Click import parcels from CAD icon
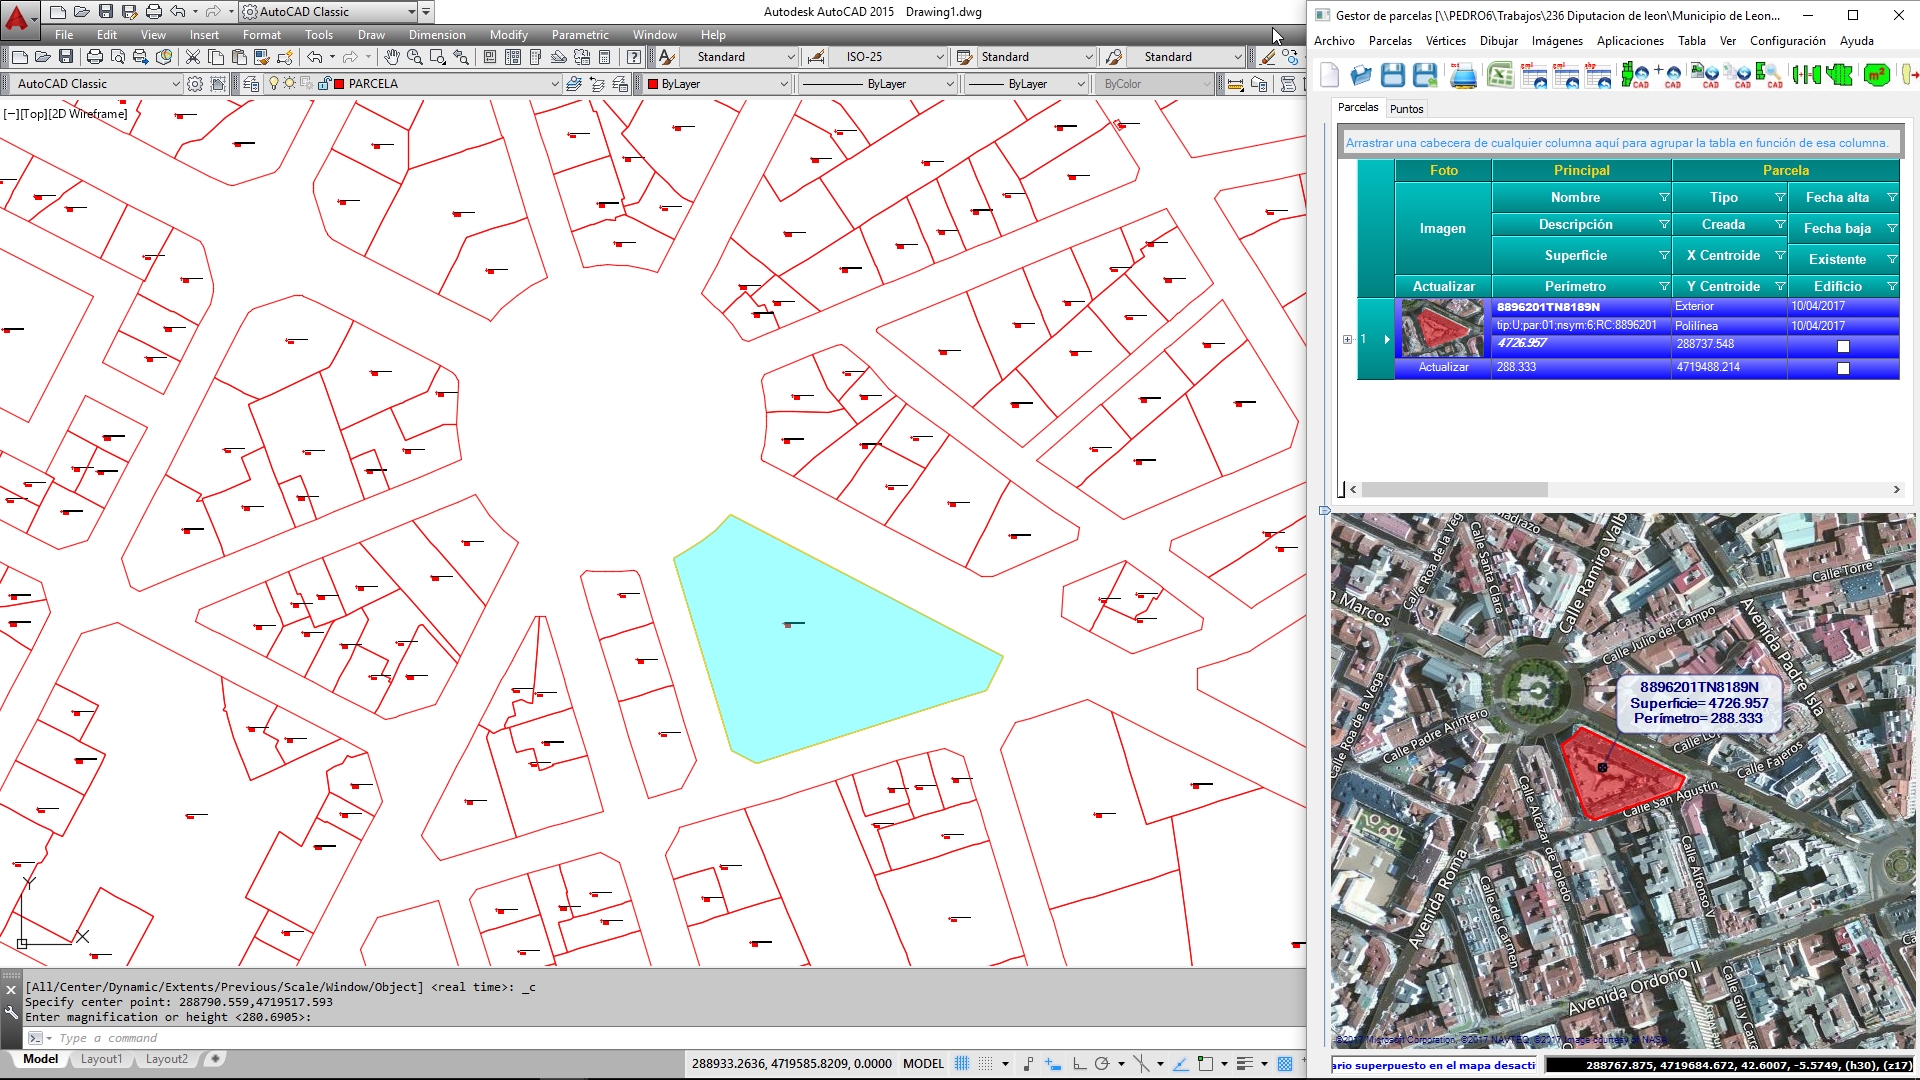 click(x=1635, y=75)
